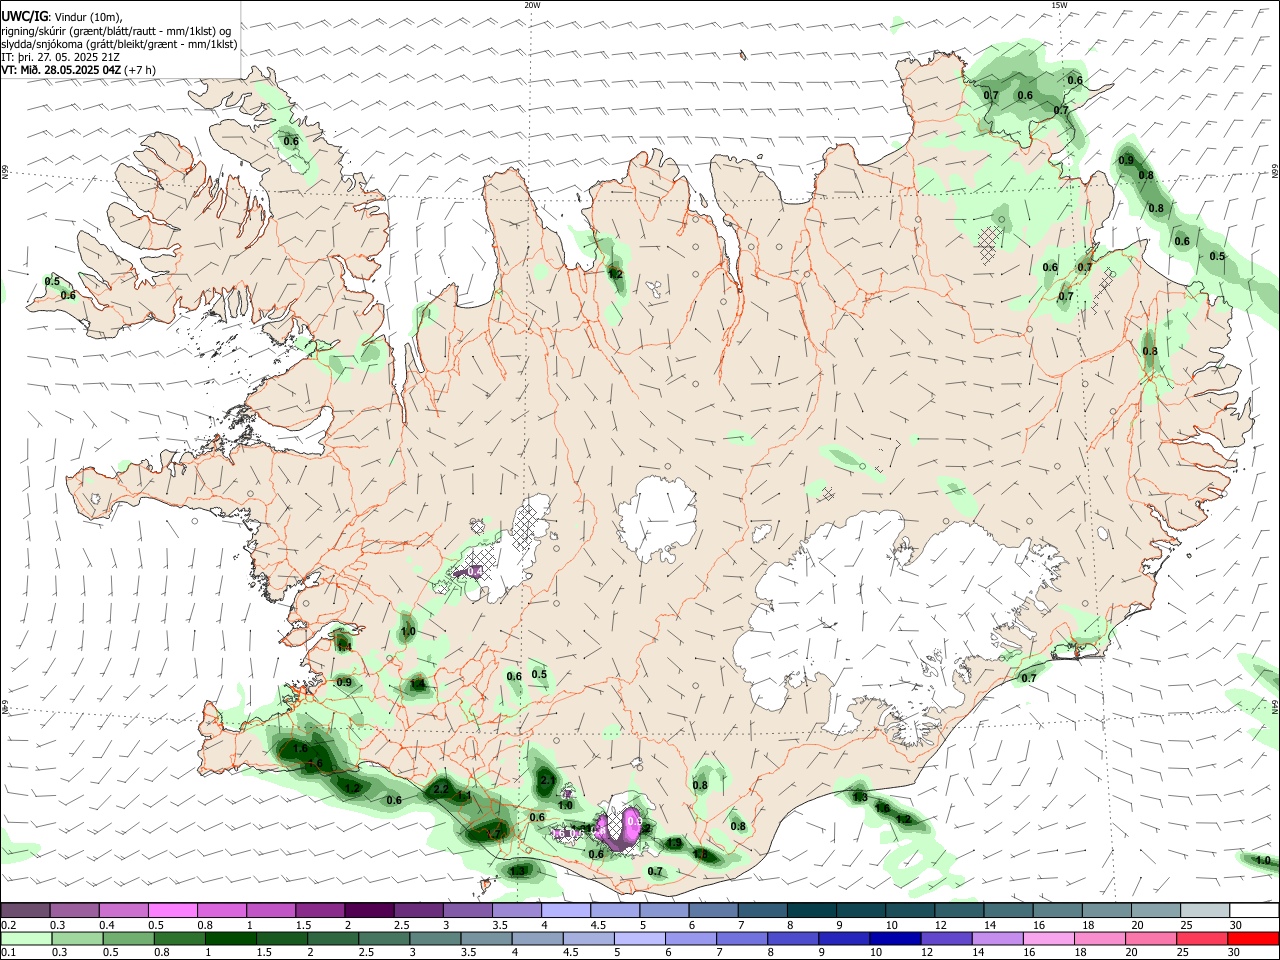Viewport: 1280px width, 960px height.
Task: Click the '0.6' value in the Westfjords
Action: (291, 142)
